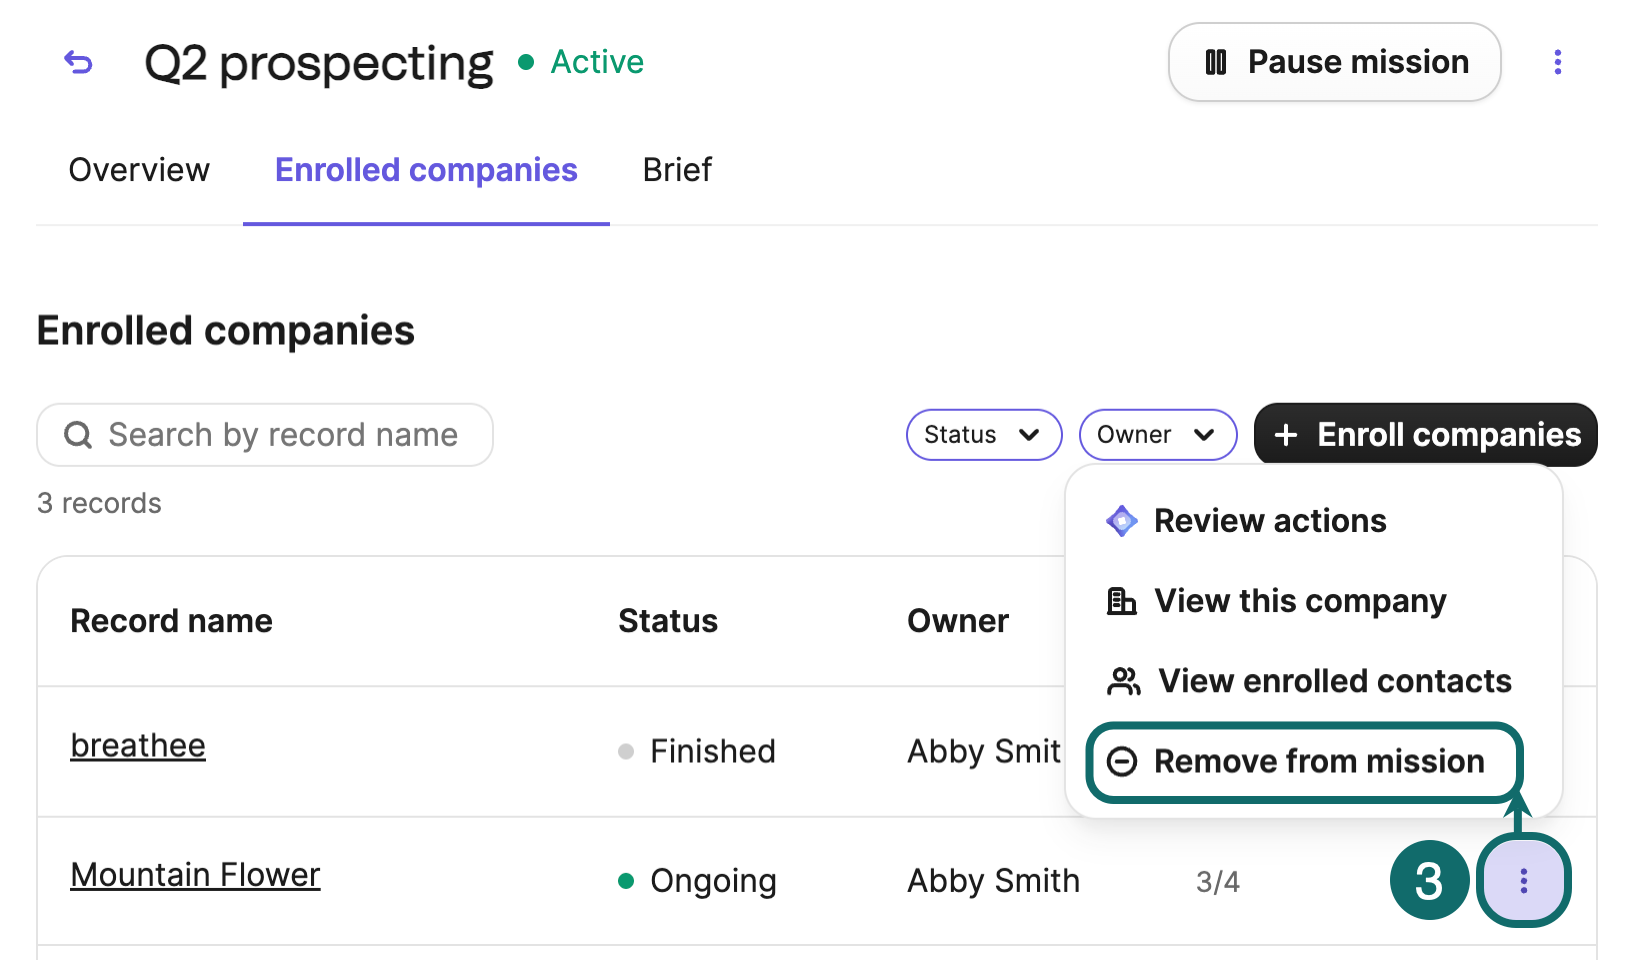Click the 3/4 progress value

1218,882
